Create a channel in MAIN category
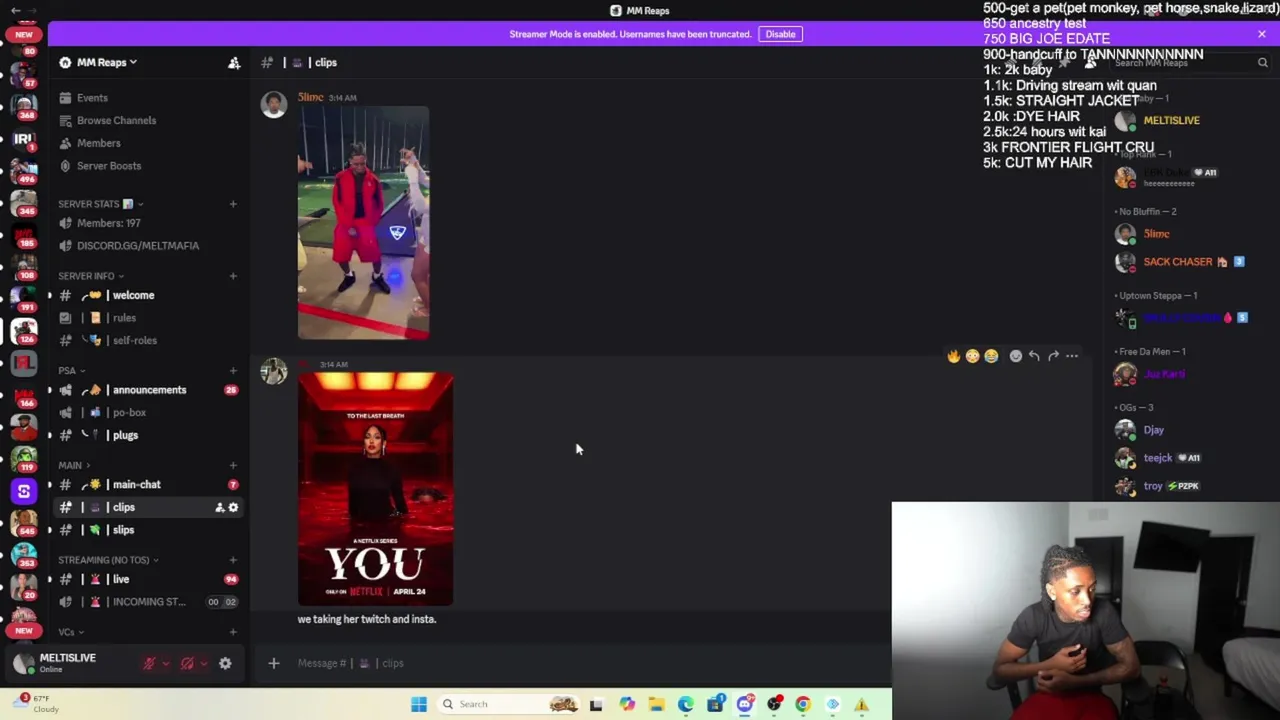The height and width of the screenshot is (720, 1280). tap(233, 465)
